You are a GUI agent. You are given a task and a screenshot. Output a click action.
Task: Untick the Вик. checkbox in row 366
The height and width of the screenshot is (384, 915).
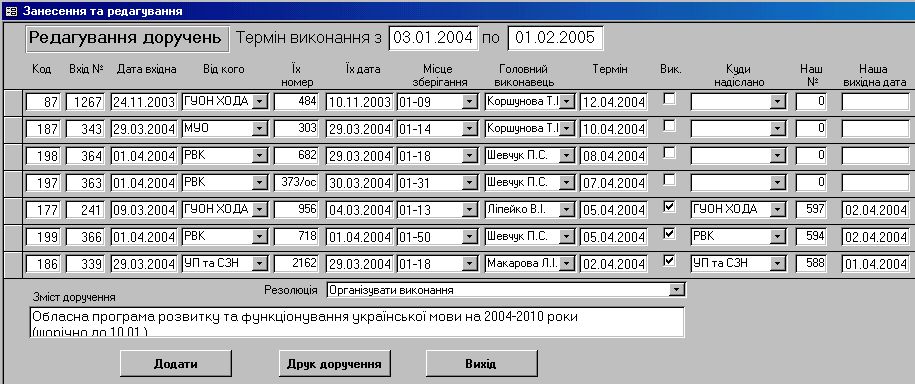tap(670, 233)
